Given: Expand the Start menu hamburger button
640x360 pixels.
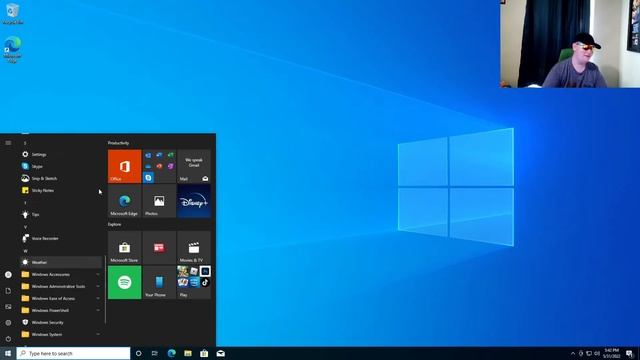Looking at the screenshot, I should (x=8, y=143).
